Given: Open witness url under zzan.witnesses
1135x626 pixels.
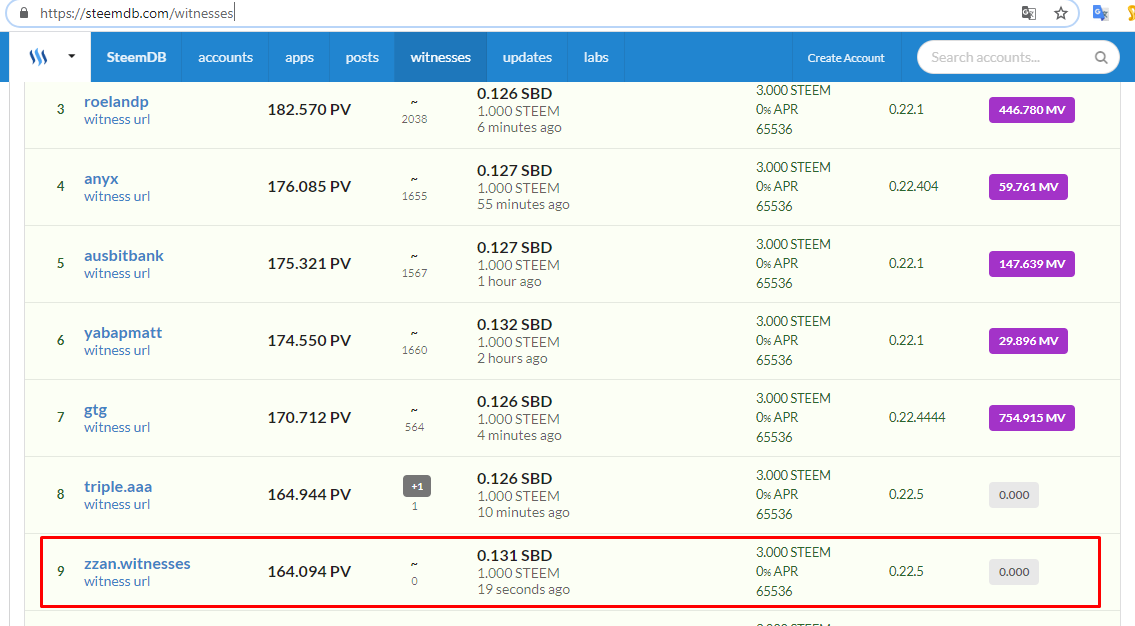Looking at the screenshot, I should click(x=117, y=581).
